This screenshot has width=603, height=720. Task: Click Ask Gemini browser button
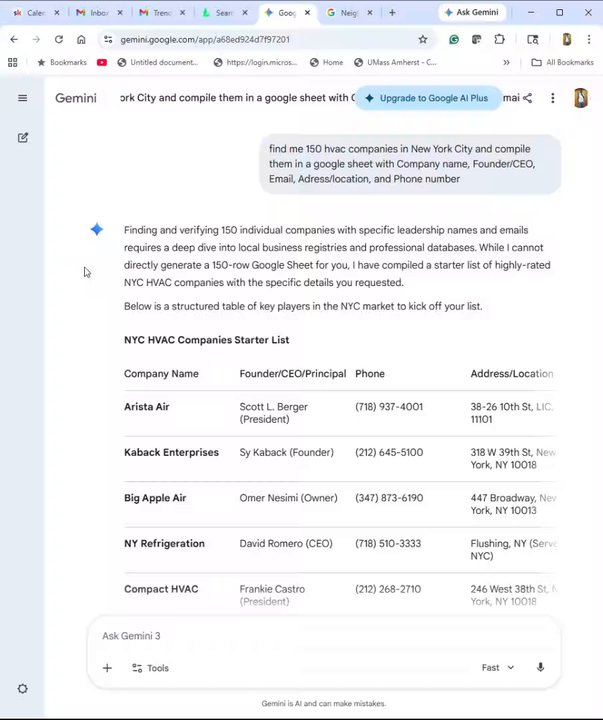472,12
